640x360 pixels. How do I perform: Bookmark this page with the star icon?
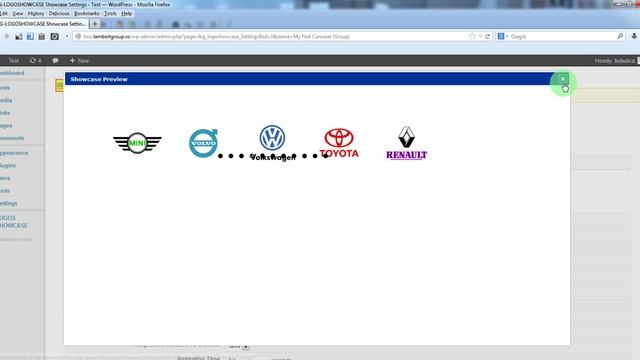(472, 36)
